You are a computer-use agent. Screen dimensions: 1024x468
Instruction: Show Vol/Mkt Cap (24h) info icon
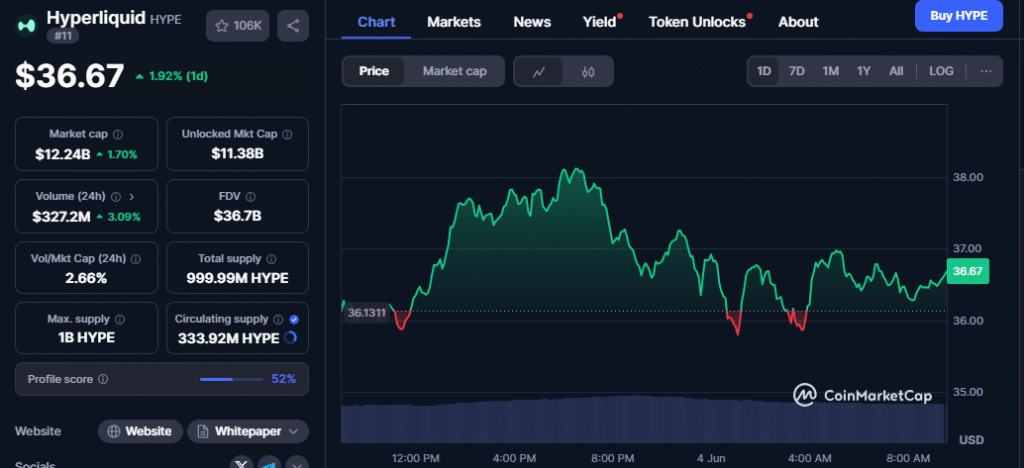coord(136,259)
